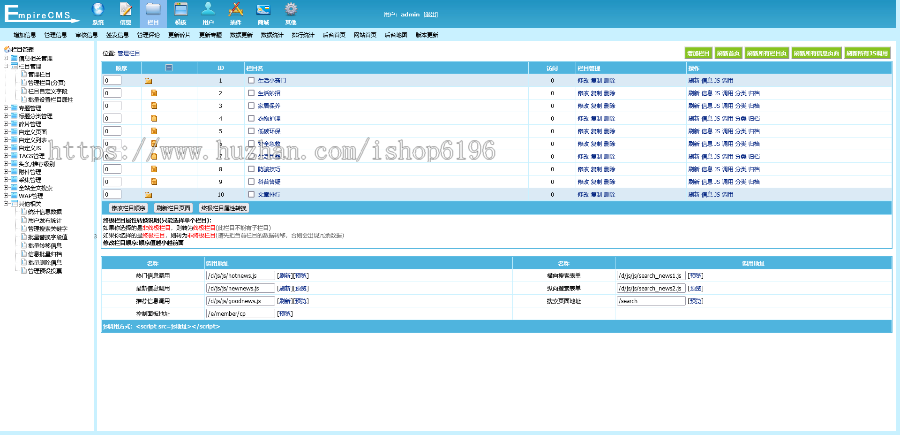
Task: Open 管理评论 in the submenu bar
Action: pos(148,35)
